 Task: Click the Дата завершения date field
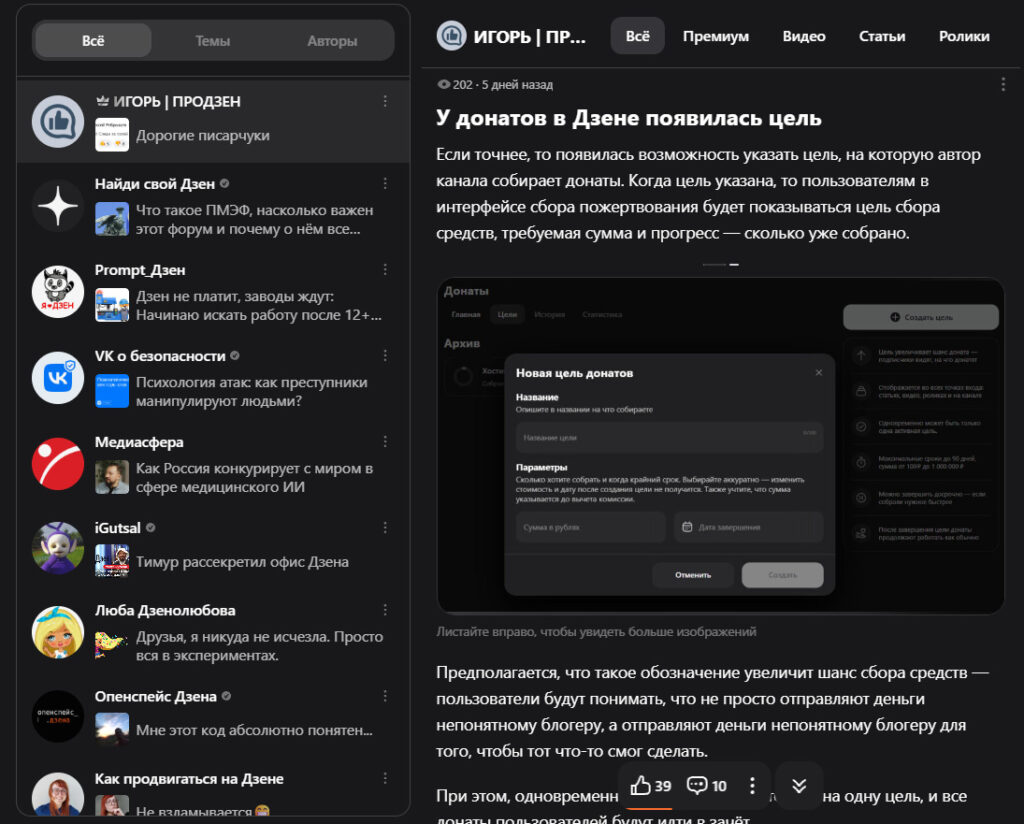click(x=748, y=528)
